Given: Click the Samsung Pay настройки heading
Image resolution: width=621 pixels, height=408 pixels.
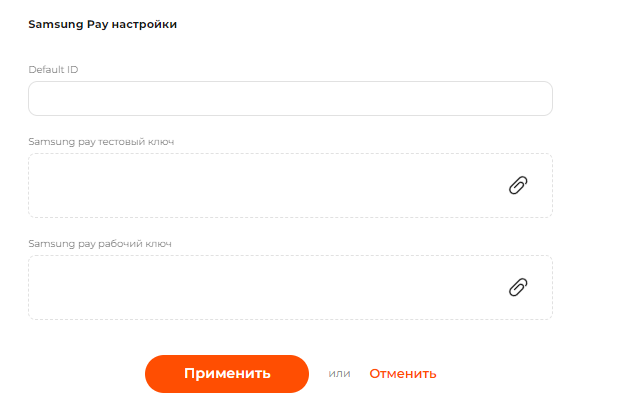Looking at the screenshot, I should coord(103,24).
